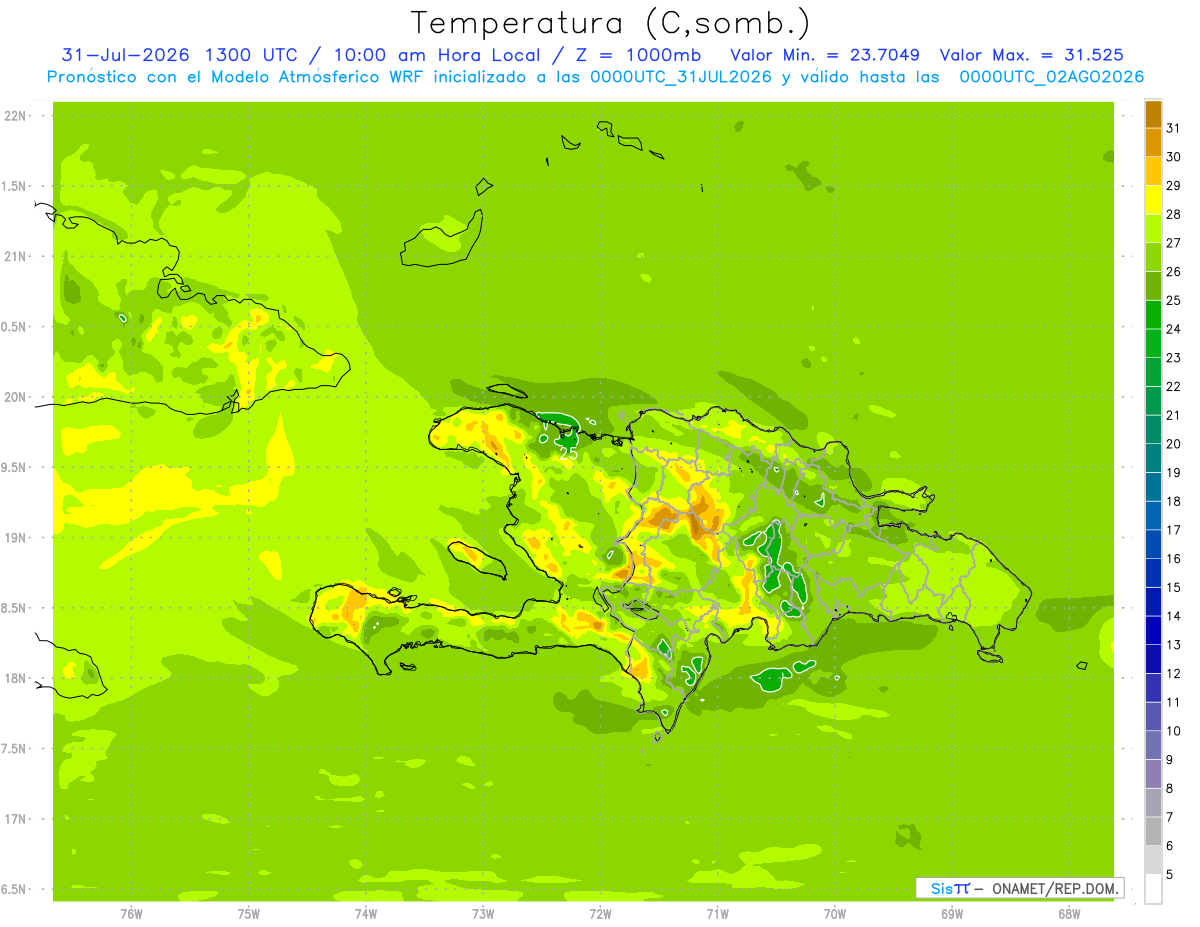
Task: Click the "17N" latitude label
Action: pos(16,819)
